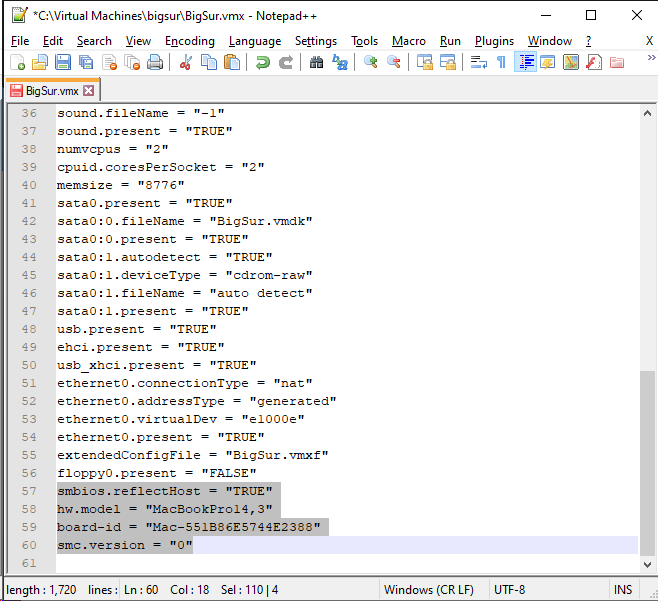Open the Plugins menu
Viewport: 658px width, 601px height.
[494, 41]
